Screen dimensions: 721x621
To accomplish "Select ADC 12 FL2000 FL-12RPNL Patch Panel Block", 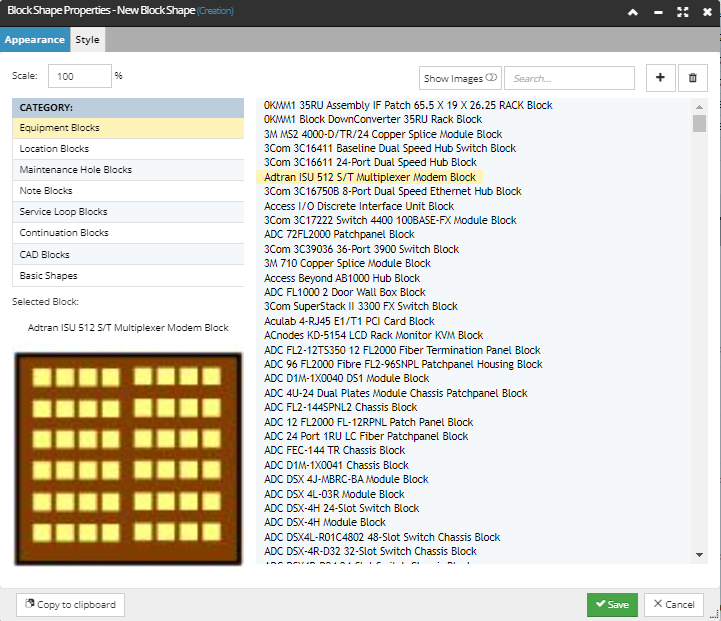I will 369,422.
